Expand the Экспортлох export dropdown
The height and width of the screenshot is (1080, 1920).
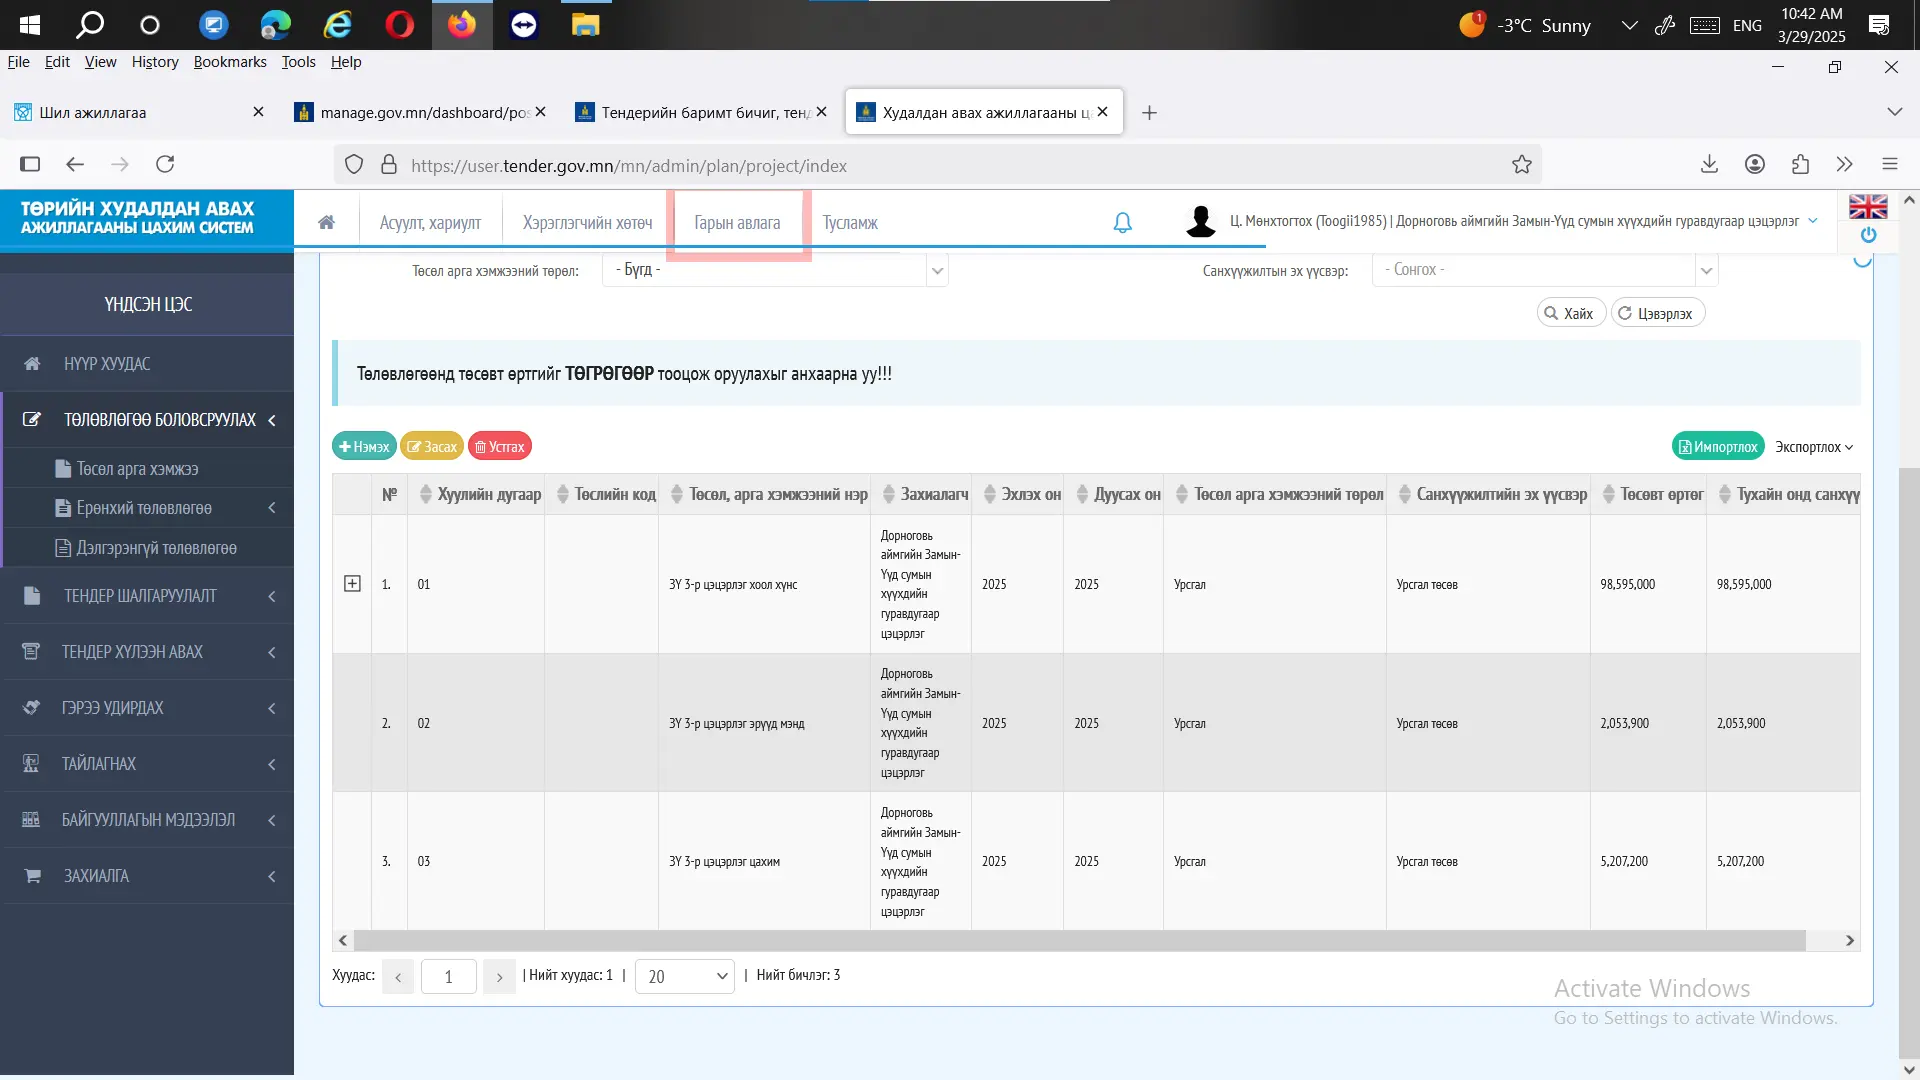pyautogui.click(x=1814, y=447)
